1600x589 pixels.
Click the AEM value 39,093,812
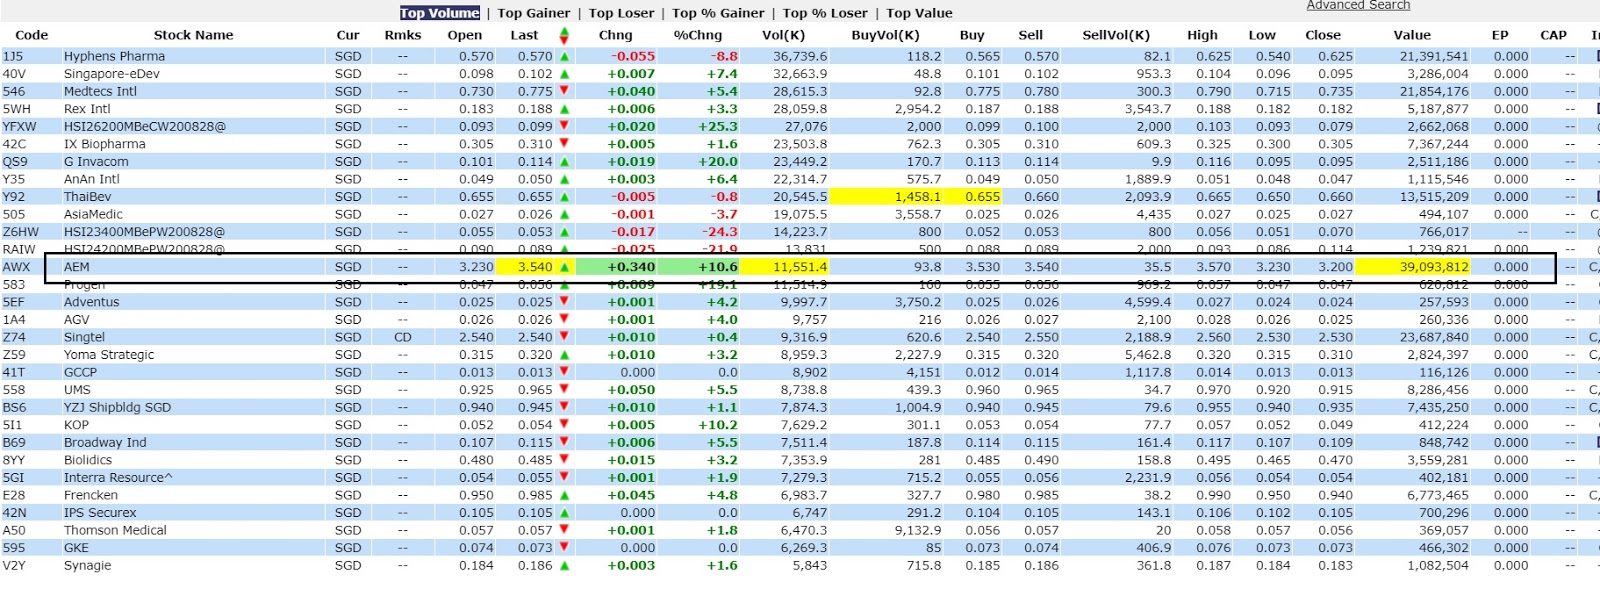click(1433, 267)
